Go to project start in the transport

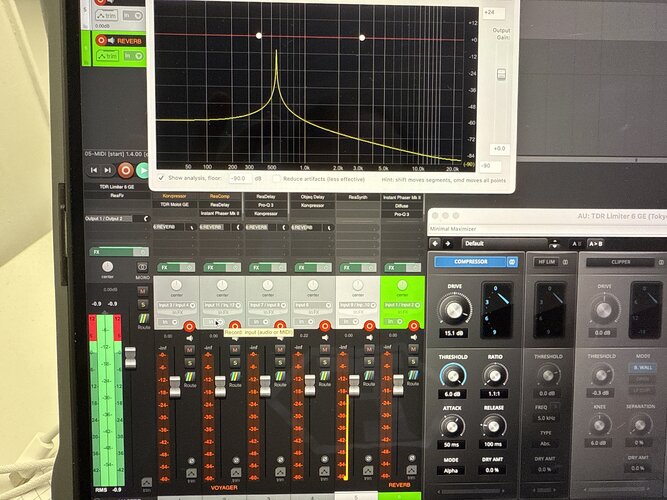(x=94, y=170)
